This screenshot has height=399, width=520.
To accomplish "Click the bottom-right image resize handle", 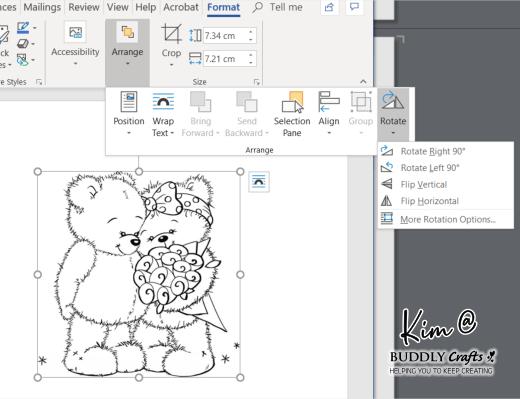I will tap(240, 378).
